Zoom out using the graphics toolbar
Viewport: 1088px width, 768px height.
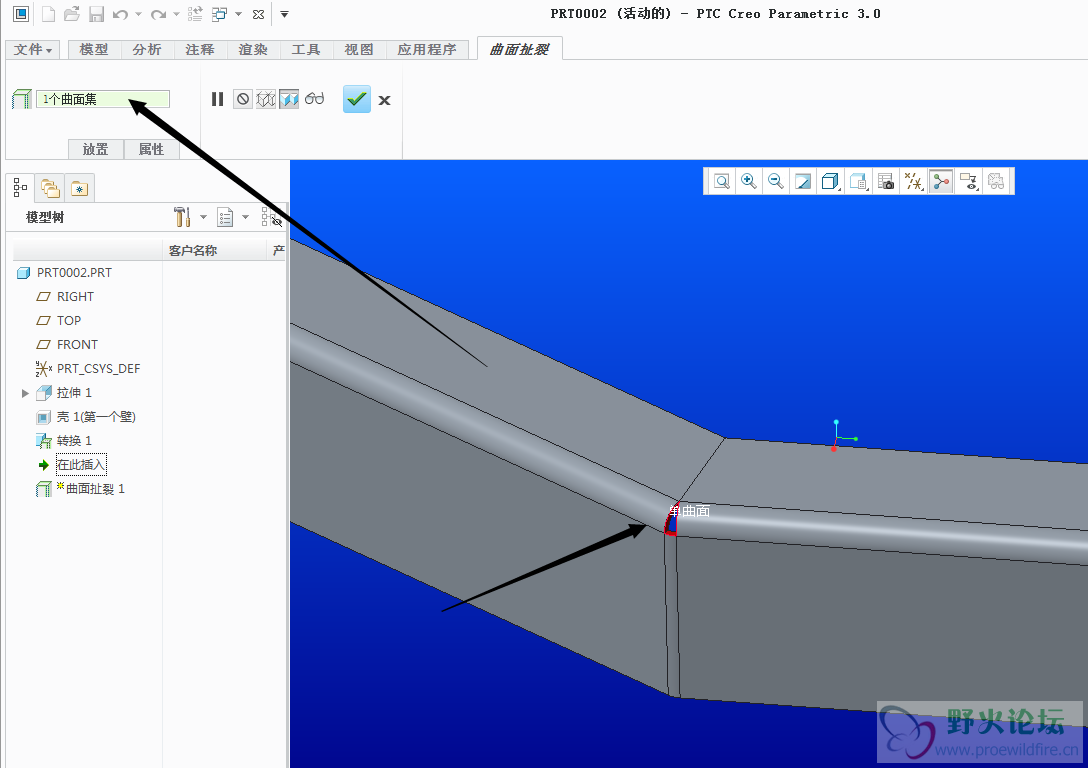coord(776,182)
